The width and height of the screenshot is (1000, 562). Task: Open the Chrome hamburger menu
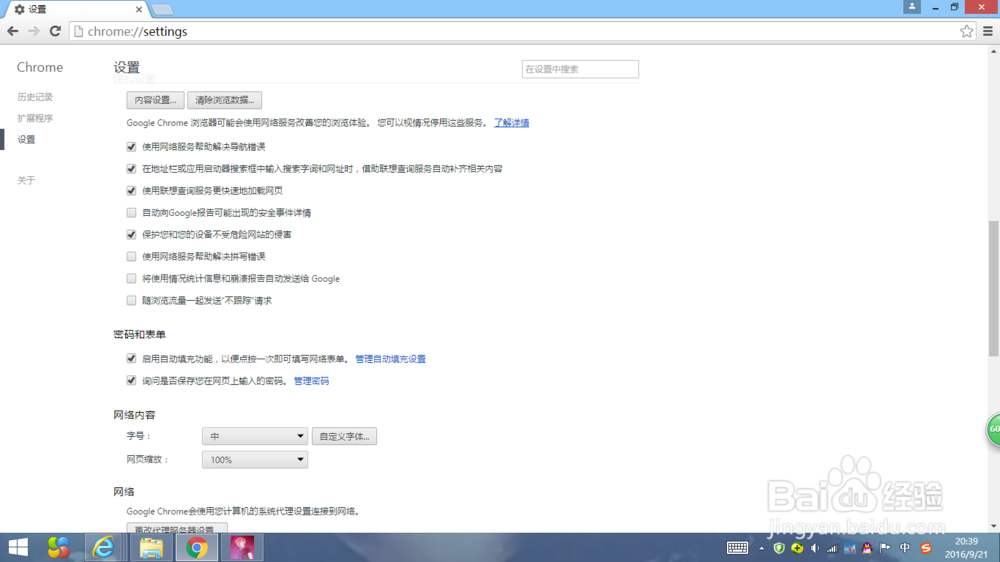[x=988, y=31]
